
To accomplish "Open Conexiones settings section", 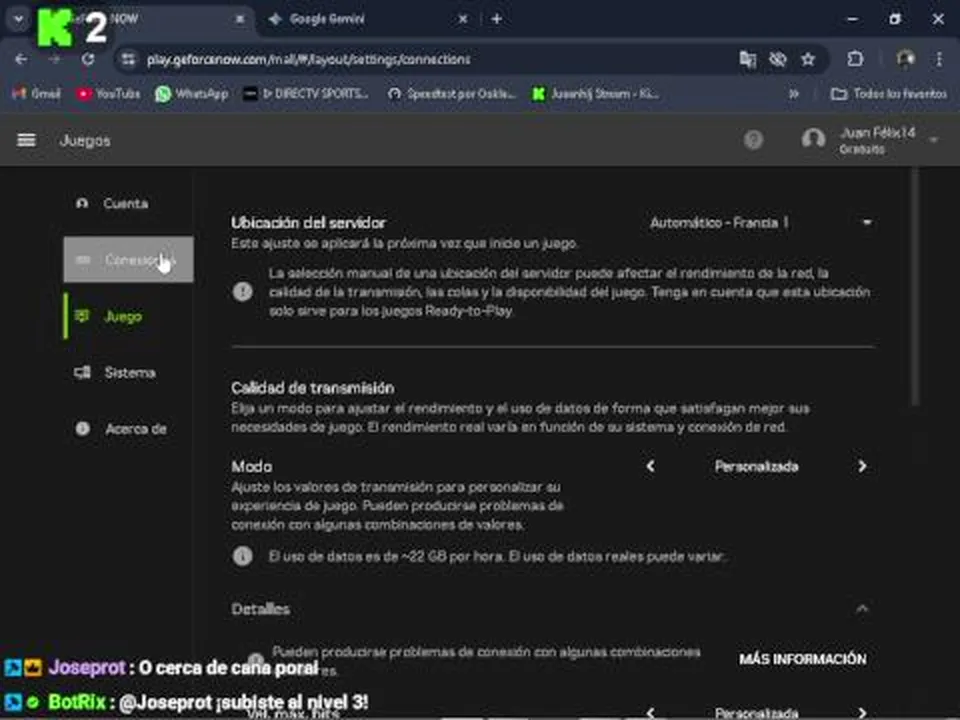I will click(x=128, y=260).
